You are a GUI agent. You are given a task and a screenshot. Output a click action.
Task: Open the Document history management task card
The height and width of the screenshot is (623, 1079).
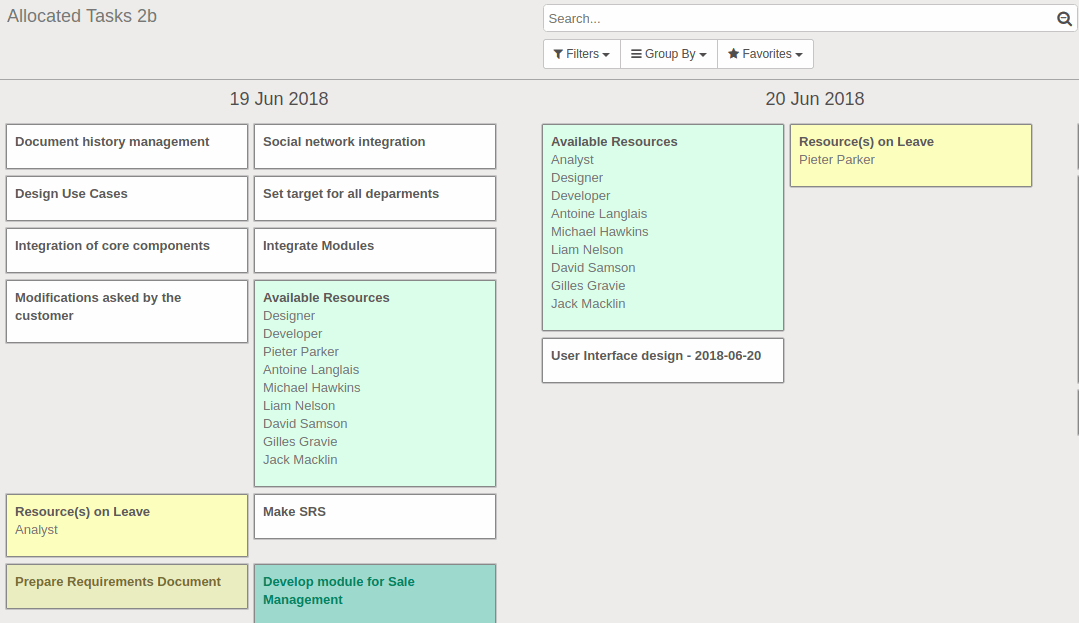coord(126,146)
